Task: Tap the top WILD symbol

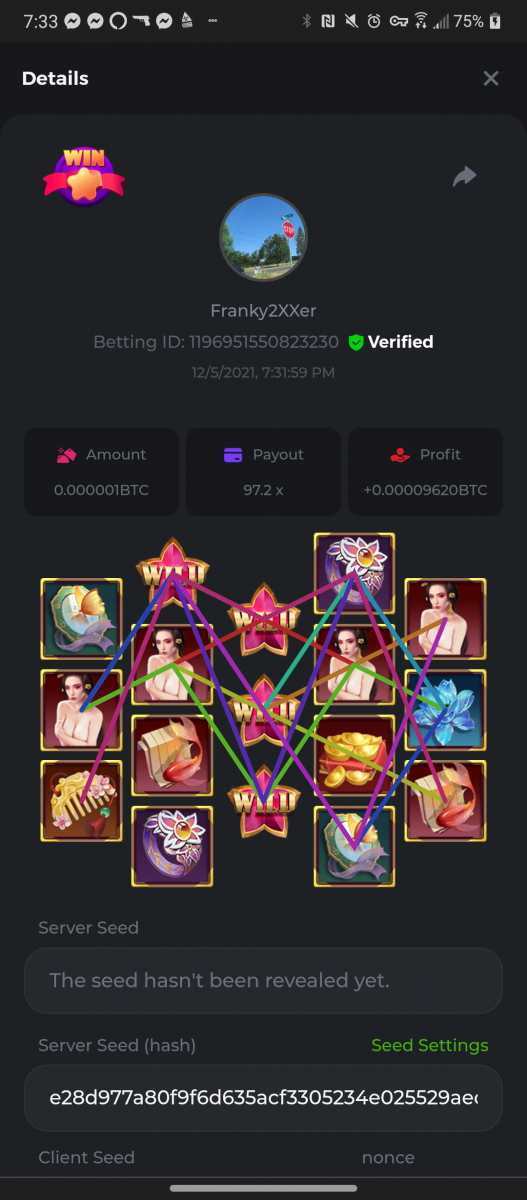Action: tap(172, 572)
